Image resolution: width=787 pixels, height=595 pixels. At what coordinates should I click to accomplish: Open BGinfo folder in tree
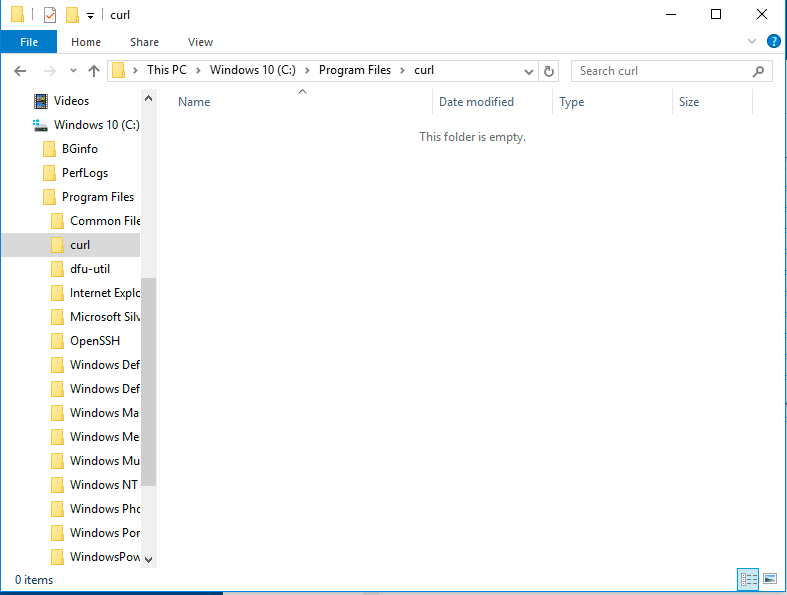point(80,149)
